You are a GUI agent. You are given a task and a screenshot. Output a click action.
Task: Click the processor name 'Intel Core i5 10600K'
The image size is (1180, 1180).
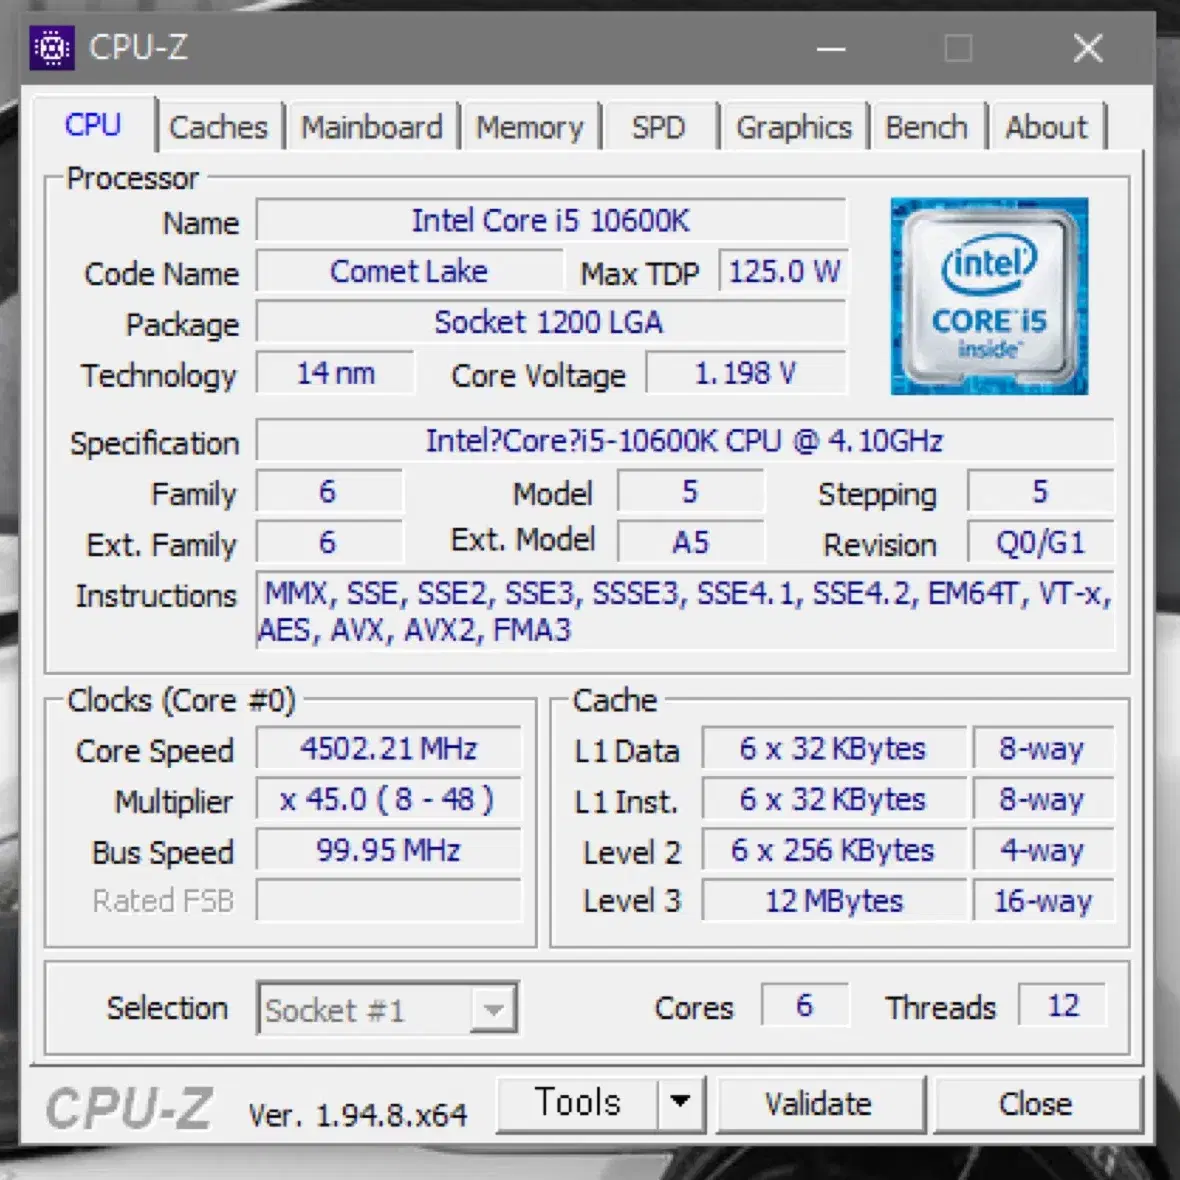(x=551, y=221)
